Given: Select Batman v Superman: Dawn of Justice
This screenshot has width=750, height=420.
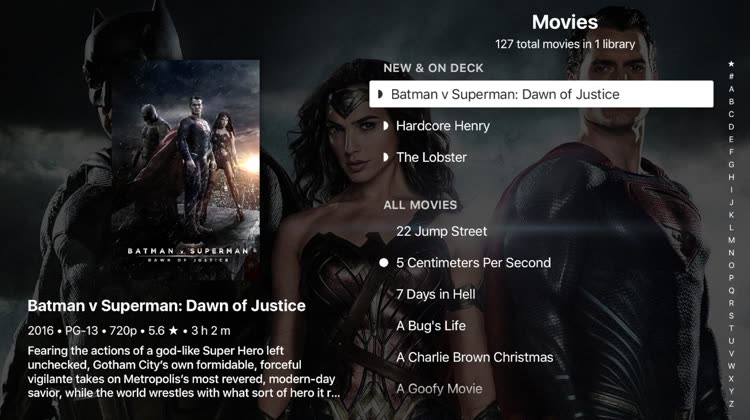Looking at the screenshot, I should (x=541, y=94).
